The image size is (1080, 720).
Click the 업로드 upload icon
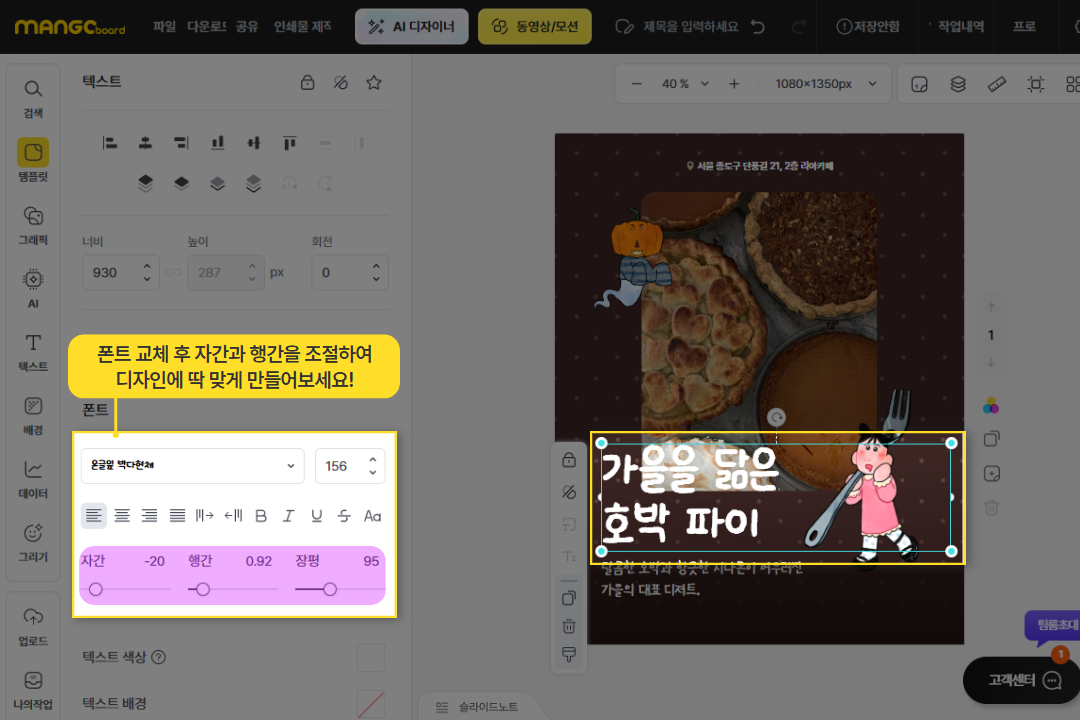click(x=33, y=625)
